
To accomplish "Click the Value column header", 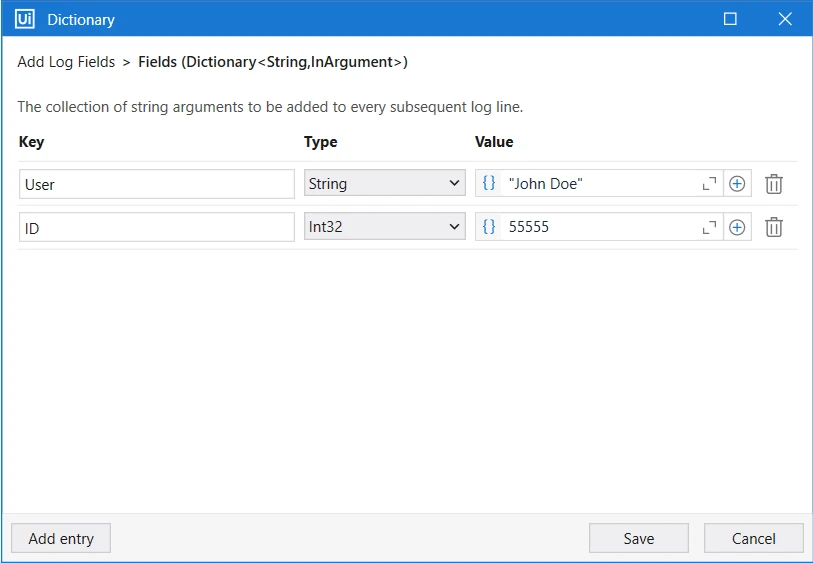I will click(x=494, y=142).
